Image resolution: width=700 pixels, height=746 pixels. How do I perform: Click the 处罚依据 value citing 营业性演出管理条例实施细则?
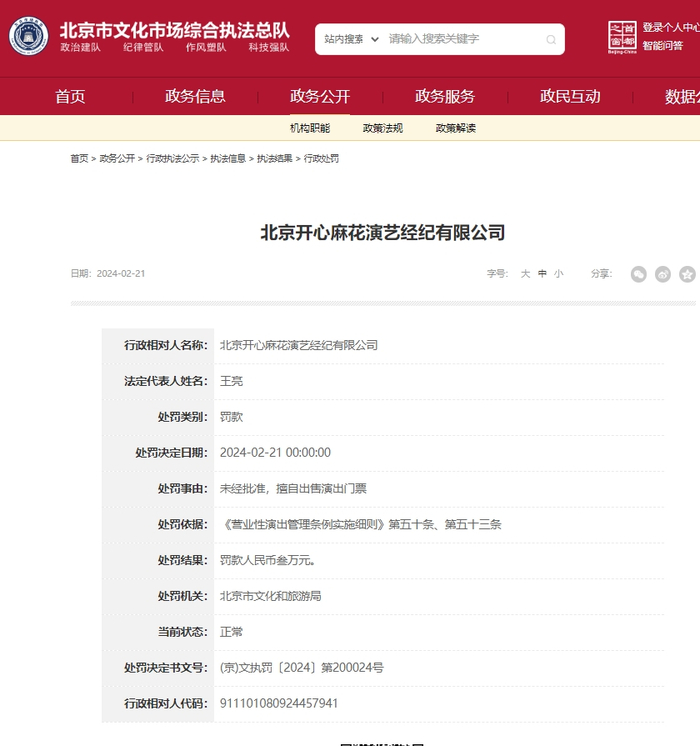[361, 524]
